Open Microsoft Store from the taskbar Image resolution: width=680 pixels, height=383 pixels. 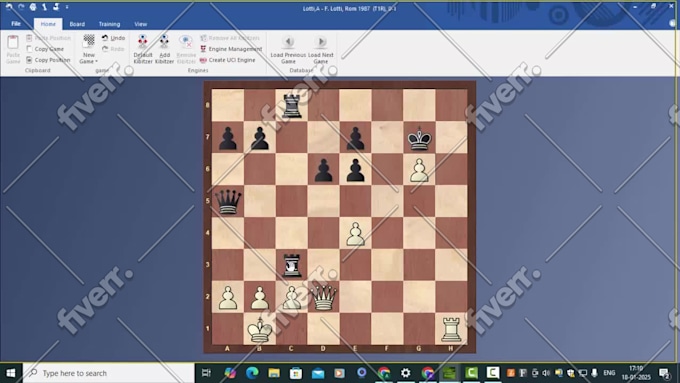(296, 373)
